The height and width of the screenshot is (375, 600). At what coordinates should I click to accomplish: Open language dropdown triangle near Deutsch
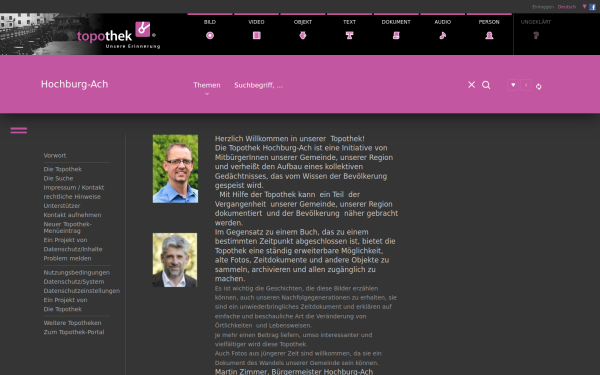(584, 7)
